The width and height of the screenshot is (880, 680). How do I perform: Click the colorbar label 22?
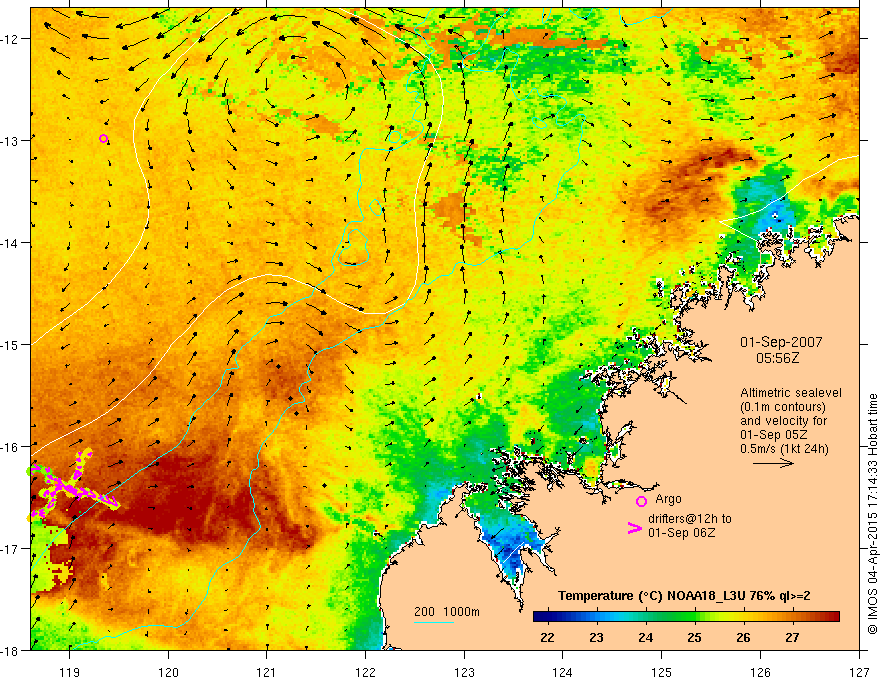(547, 638)
